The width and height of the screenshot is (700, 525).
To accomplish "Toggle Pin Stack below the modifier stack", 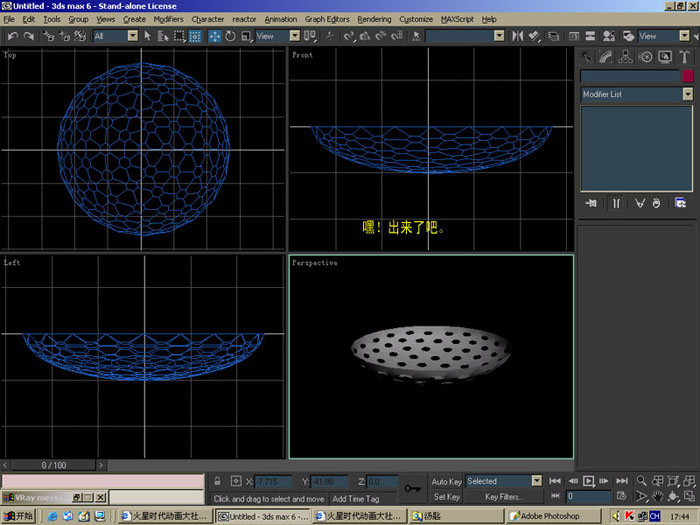I will (591, 204).
